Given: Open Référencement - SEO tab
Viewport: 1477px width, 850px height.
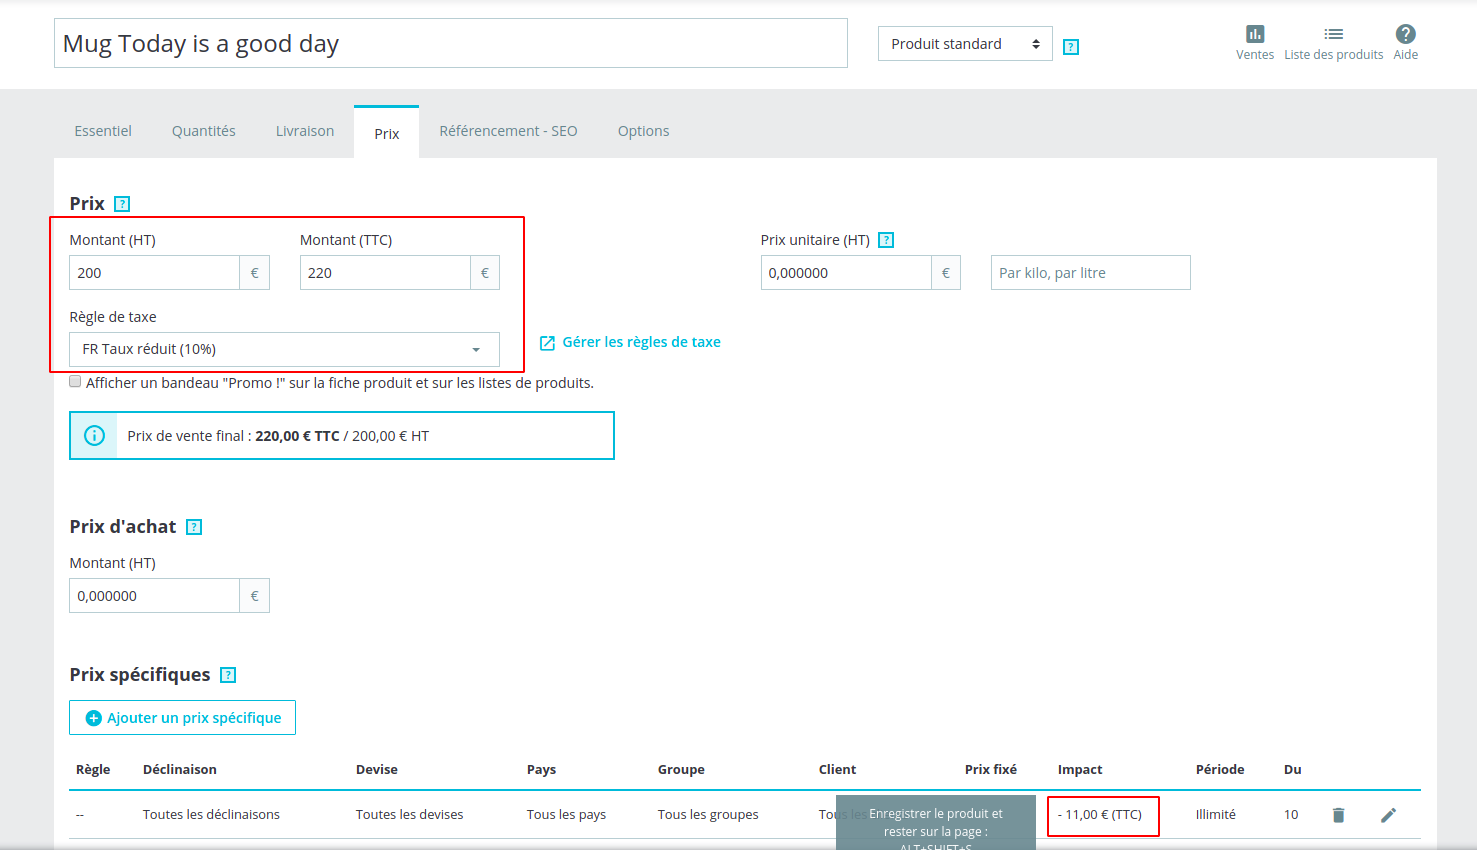Looking at the screenshot, I should [x=508, y=131].
